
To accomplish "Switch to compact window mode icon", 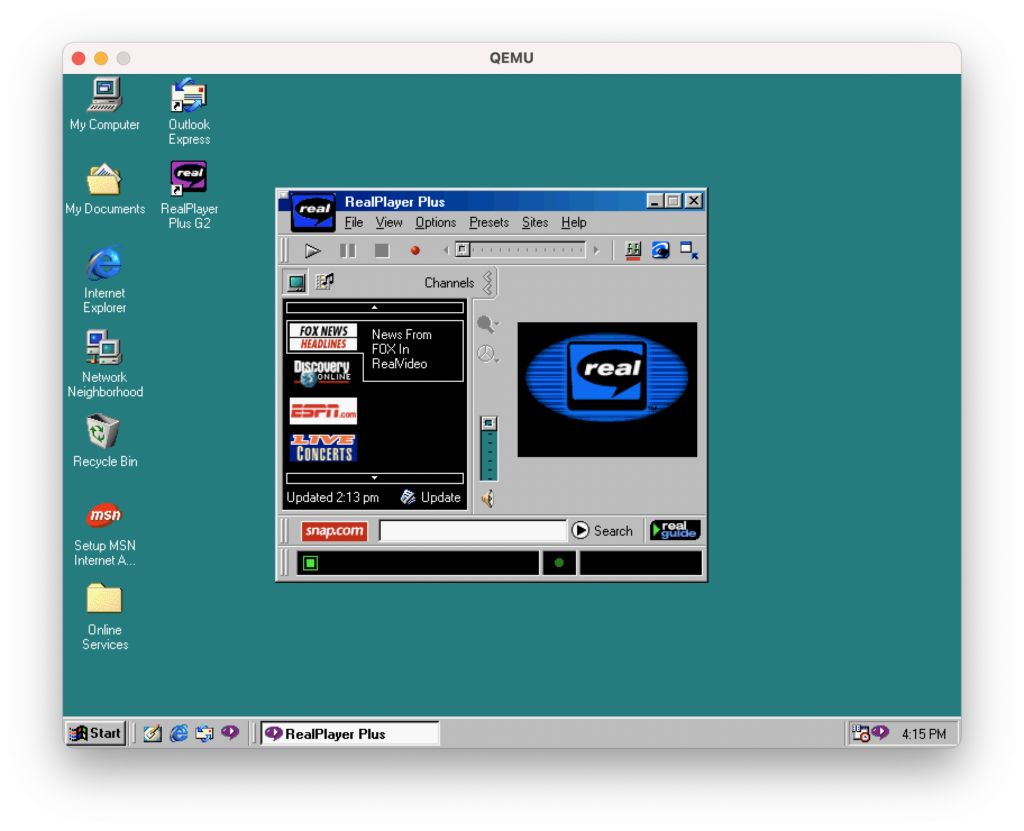I will tap(689, 250).
